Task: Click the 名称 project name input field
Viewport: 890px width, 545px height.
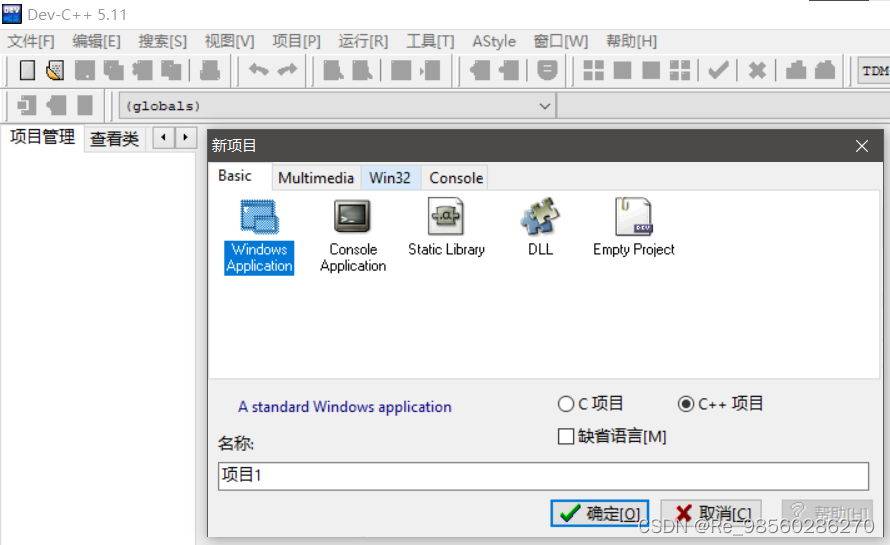Action: point(543,476)
